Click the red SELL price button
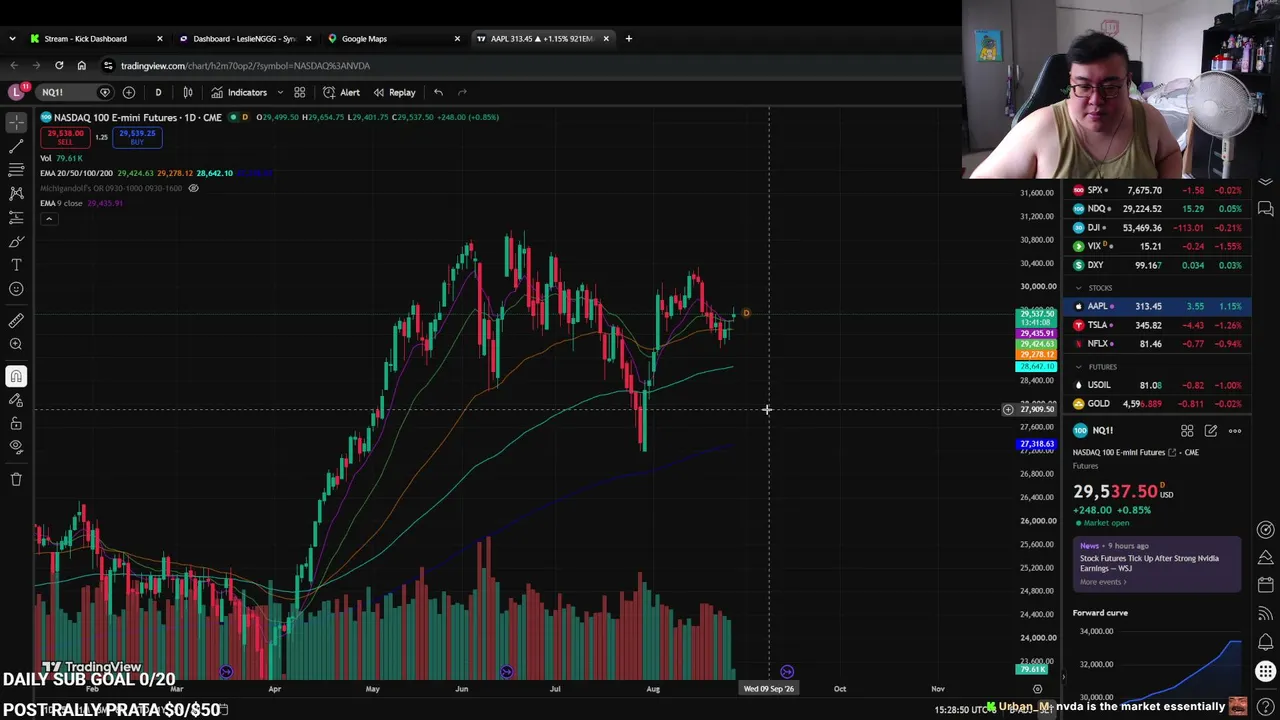1280x720 pixels. [65, 137]
